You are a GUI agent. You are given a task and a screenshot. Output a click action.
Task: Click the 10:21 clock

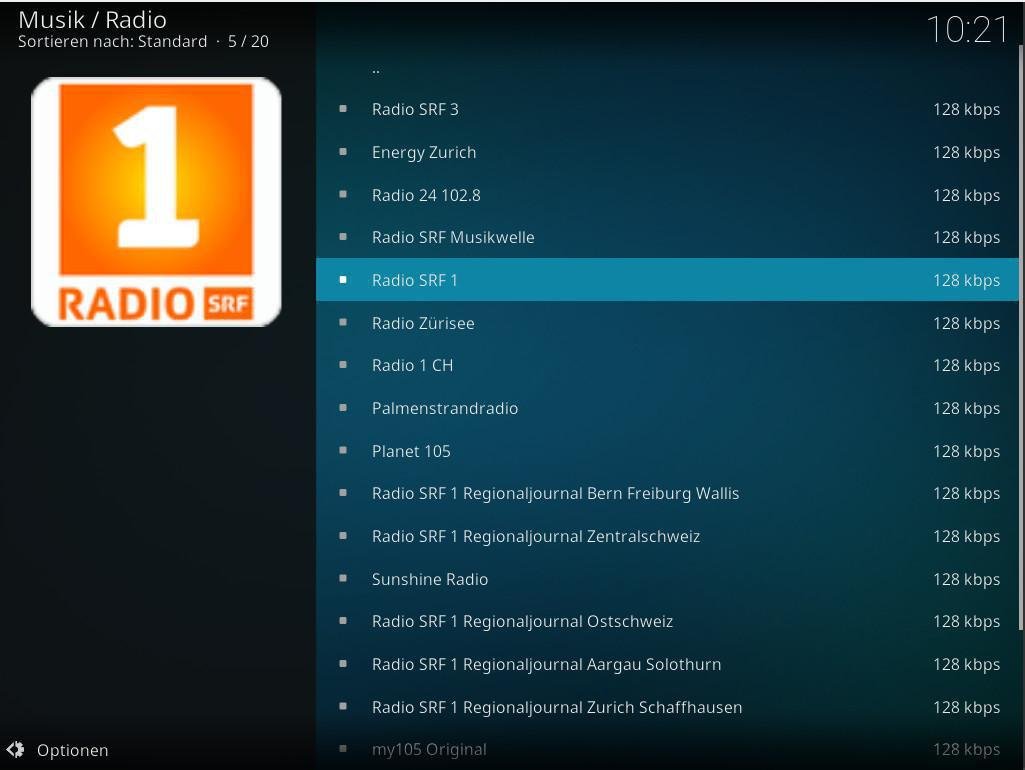967,30
